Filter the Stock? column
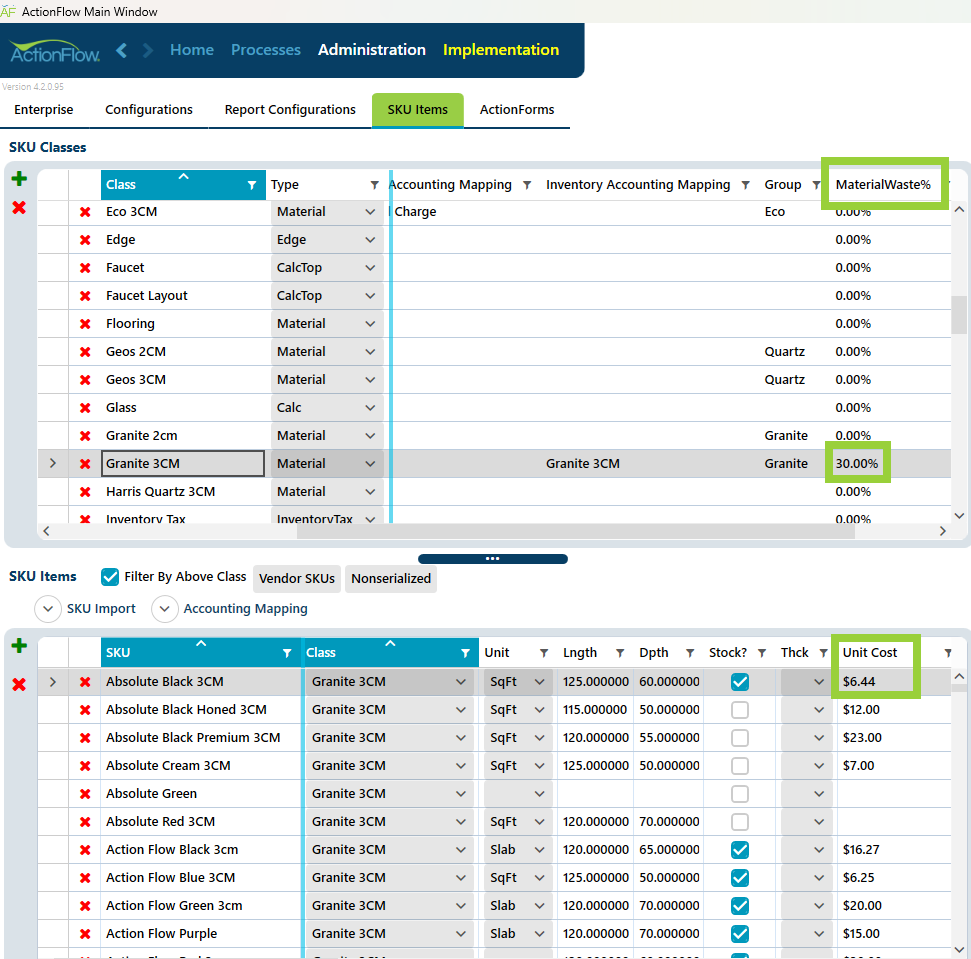The height and width of the screenshot is (959, 971). (762, 653)
